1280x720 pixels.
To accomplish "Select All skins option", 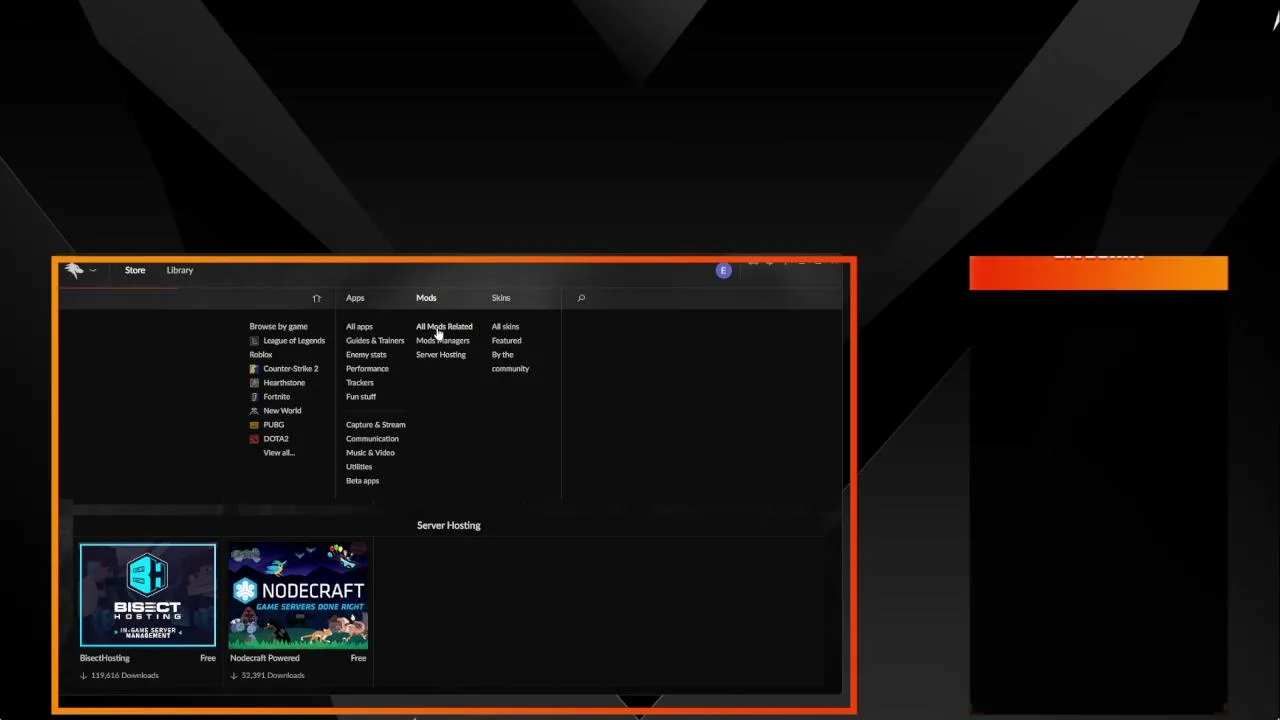I will pos(505,327).
